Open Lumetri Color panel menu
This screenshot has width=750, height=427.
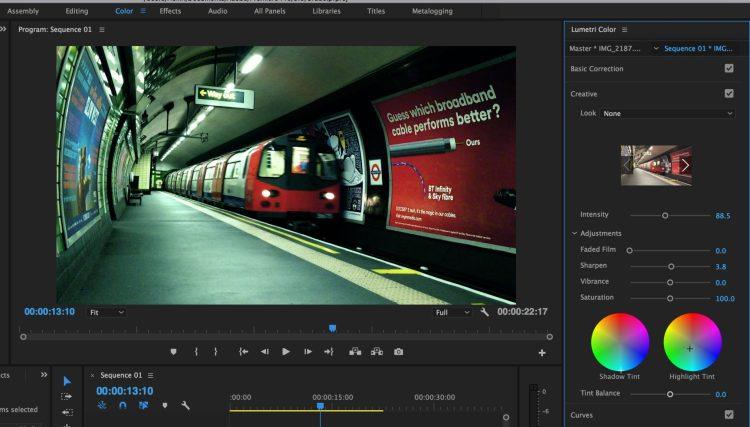click(x=624, y=30)
